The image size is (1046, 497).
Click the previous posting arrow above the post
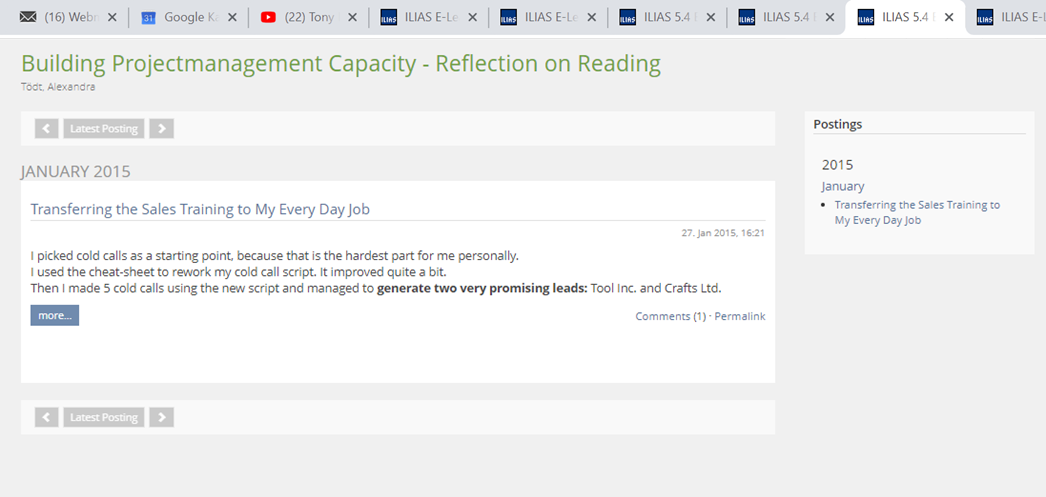pyautogui.click(x=46, y=128)
